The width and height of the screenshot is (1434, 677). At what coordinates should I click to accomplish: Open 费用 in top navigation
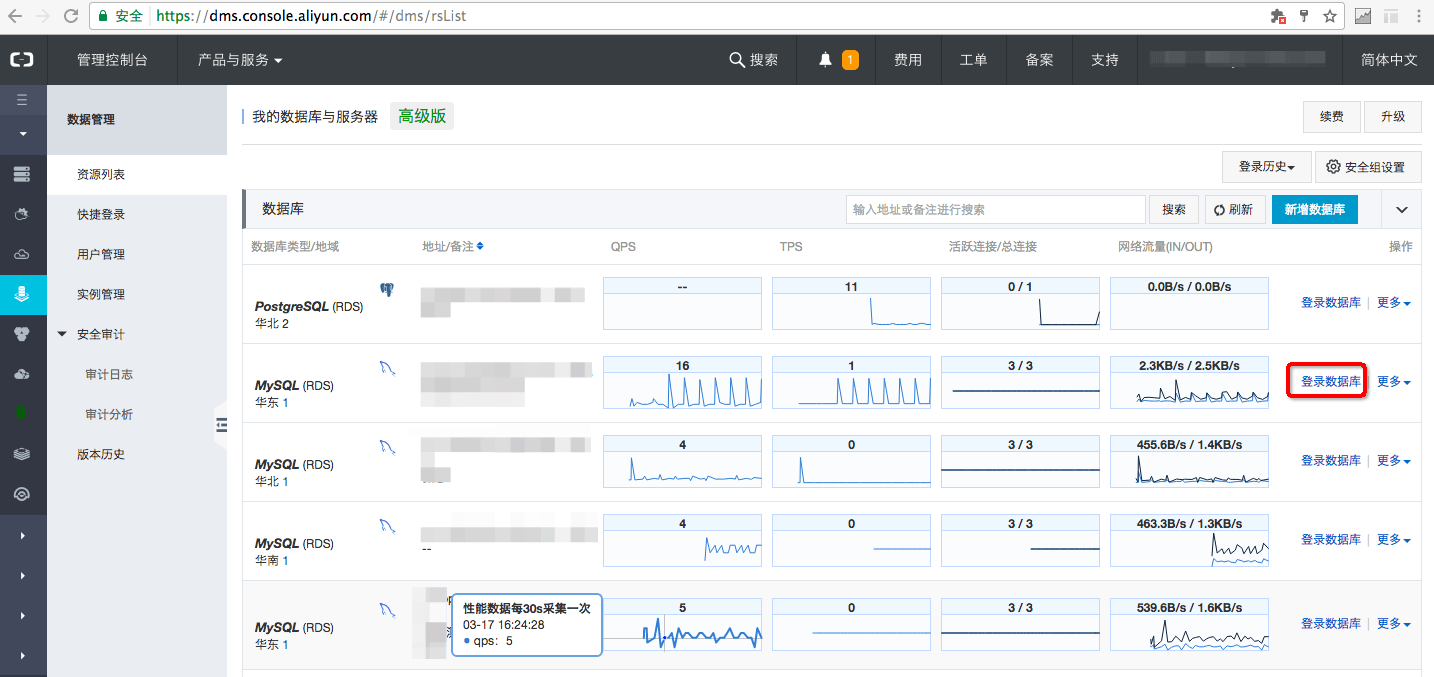pyautogui.click(x=908, y=60)
